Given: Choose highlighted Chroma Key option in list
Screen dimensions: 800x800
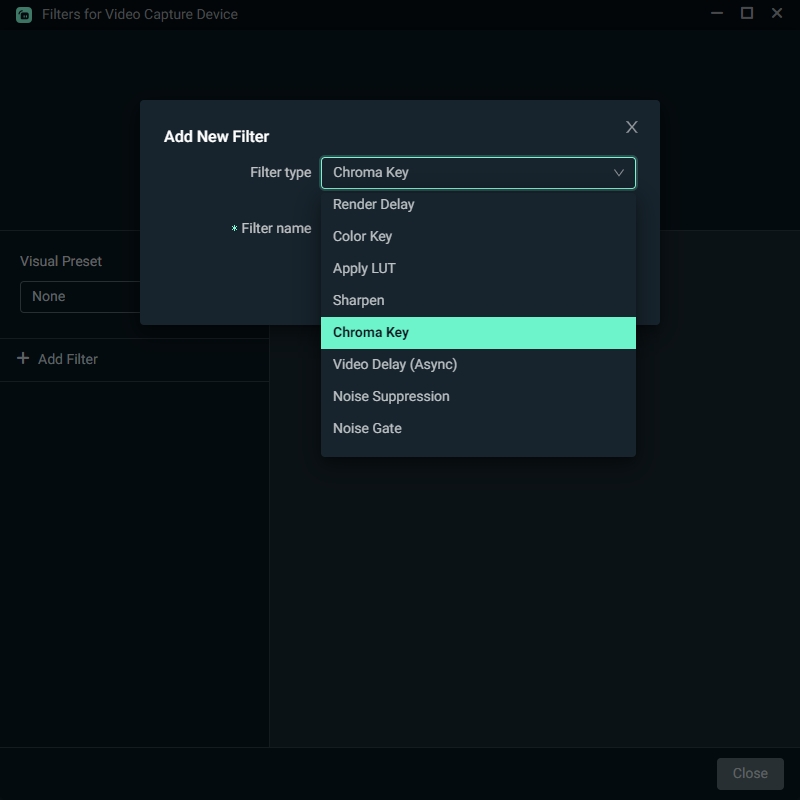Looking at the screenshot, I should (x=478, y=333).
